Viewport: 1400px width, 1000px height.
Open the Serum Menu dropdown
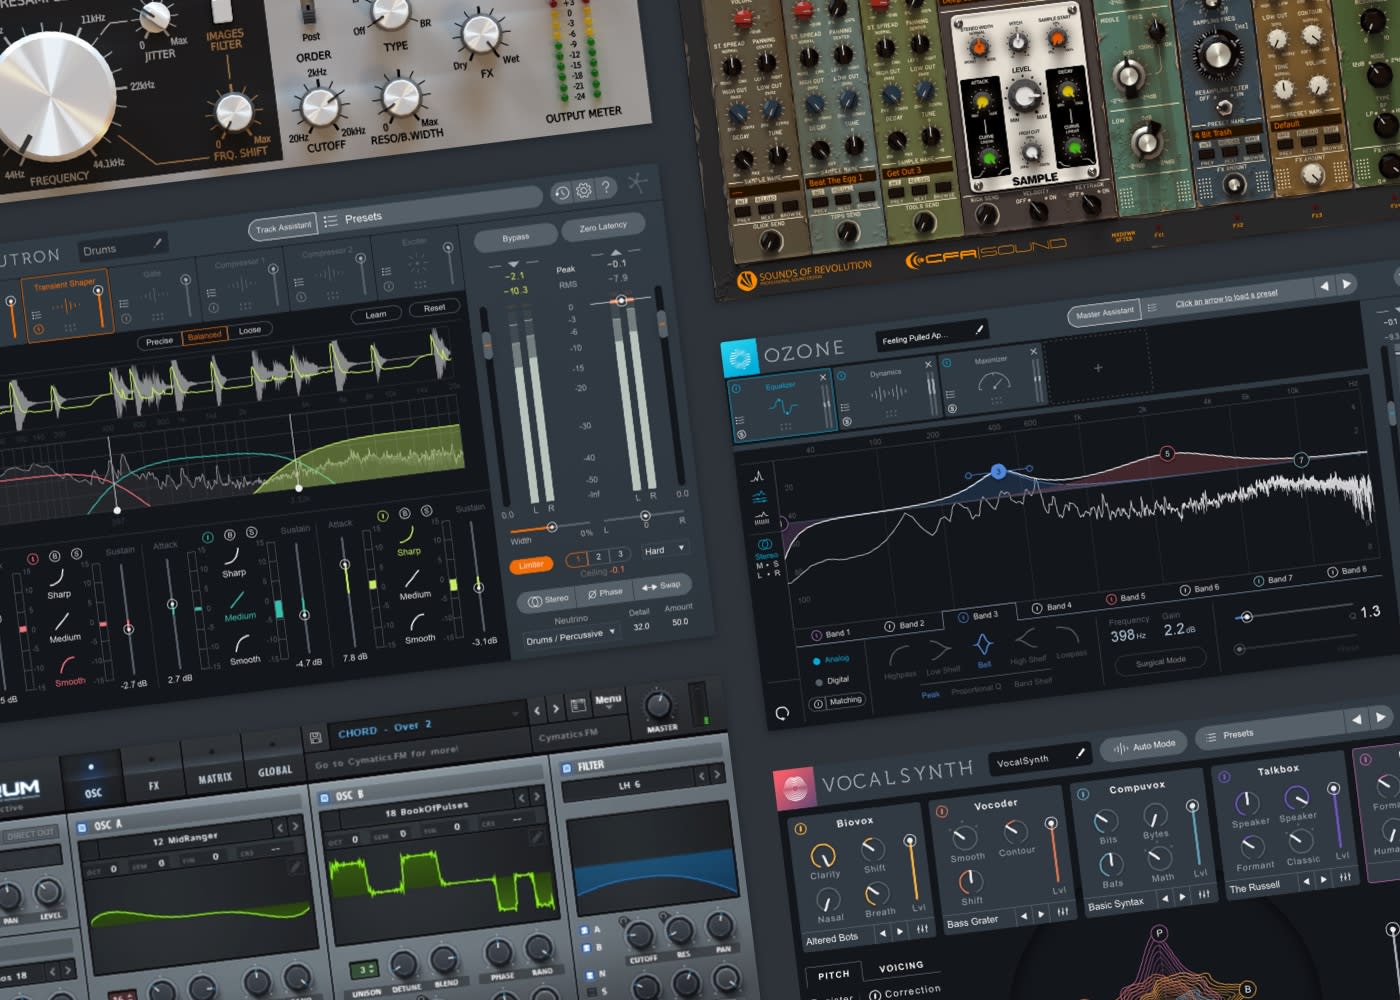[x=608, y=700]
